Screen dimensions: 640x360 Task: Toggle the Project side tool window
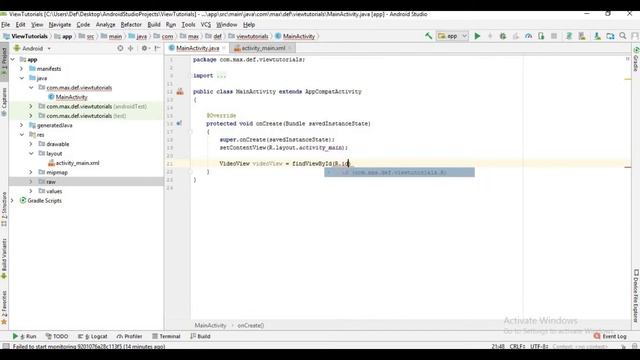[4, 62]
